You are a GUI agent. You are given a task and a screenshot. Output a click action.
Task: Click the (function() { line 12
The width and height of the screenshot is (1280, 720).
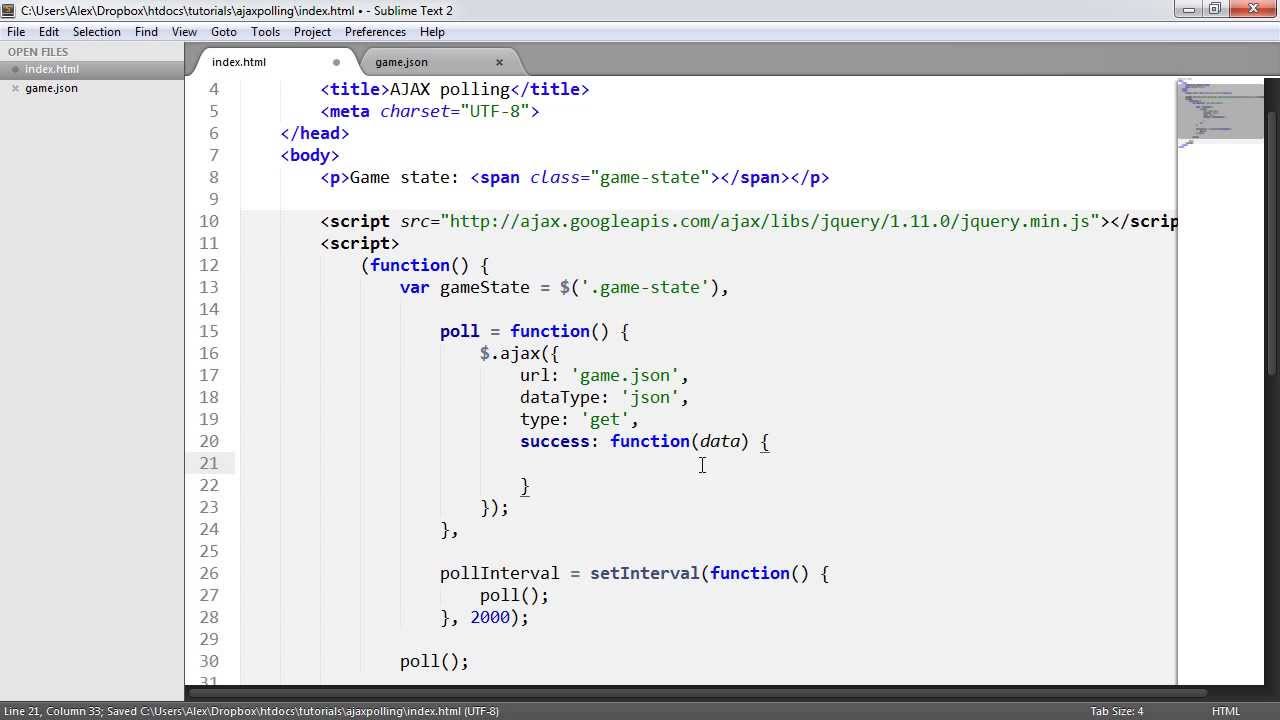click(x=425, y=265)
